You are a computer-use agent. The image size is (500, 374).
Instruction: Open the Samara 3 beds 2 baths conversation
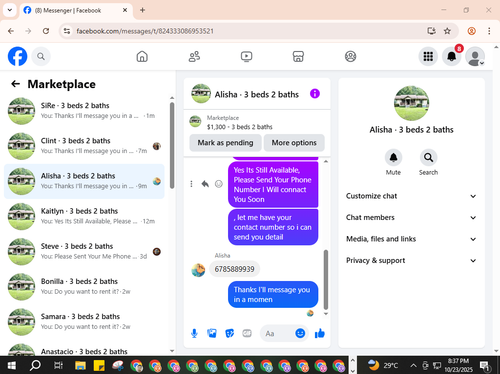coord(84,322)
